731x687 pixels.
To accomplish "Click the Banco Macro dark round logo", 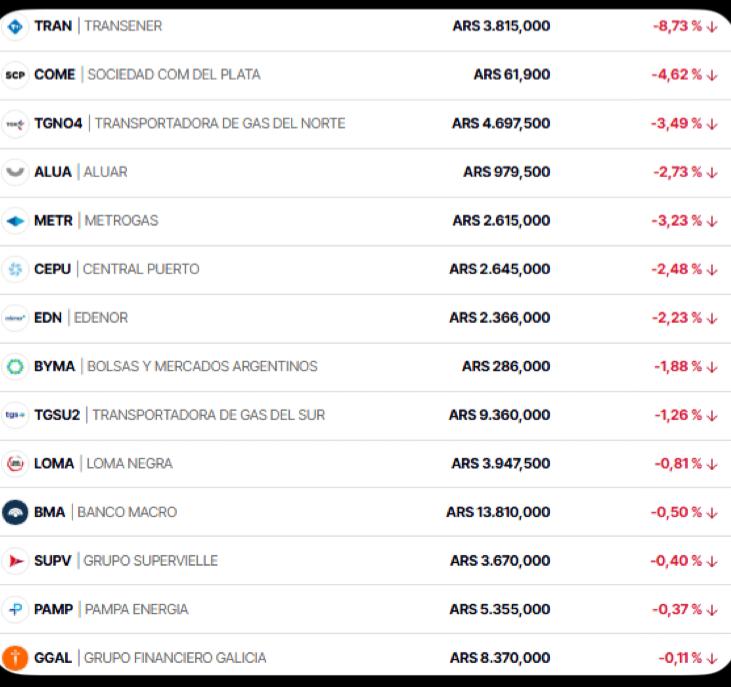I will (15, 512).
